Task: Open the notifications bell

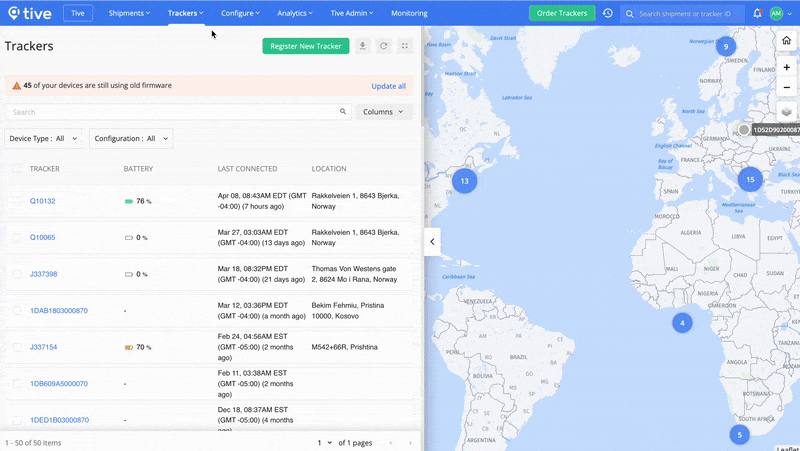Action: point(757,13)
